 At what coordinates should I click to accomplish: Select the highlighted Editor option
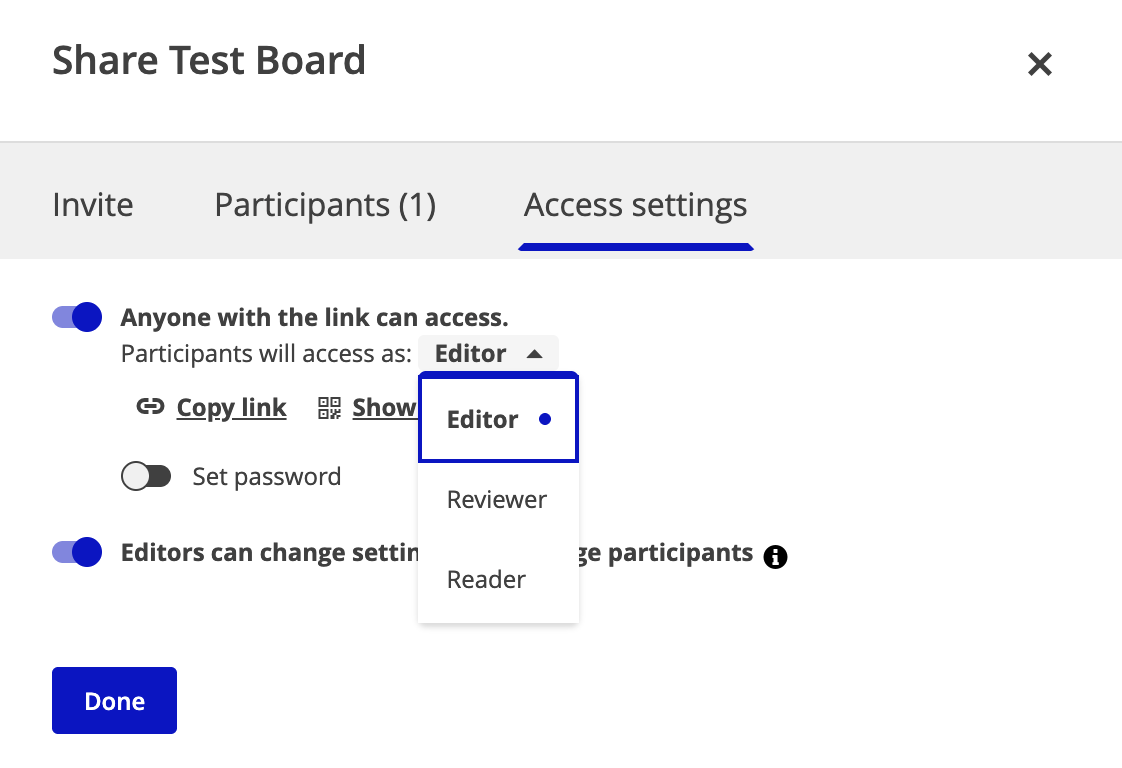tap(483, 419)
